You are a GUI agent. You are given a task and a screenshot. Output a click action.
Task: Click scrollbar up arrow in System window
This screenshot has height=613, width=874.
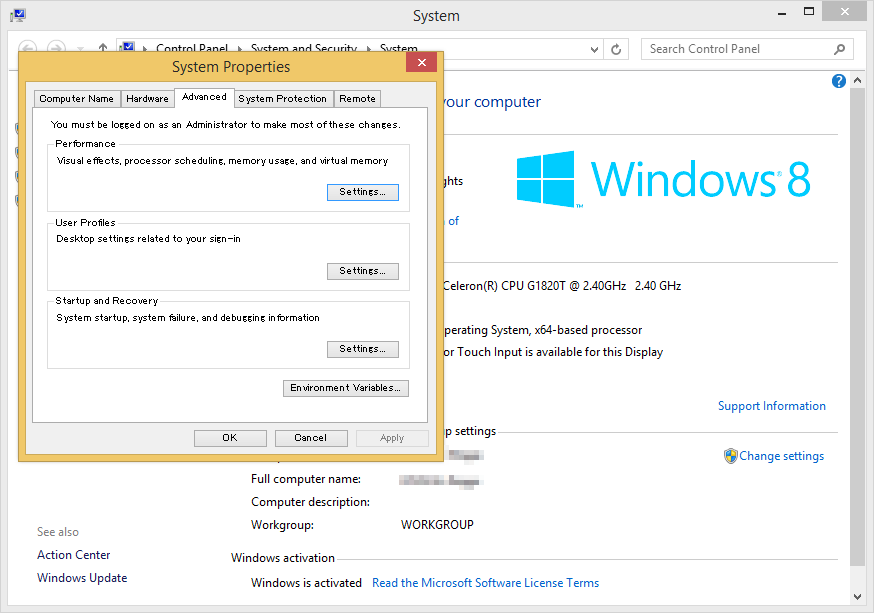pos(857,80)
